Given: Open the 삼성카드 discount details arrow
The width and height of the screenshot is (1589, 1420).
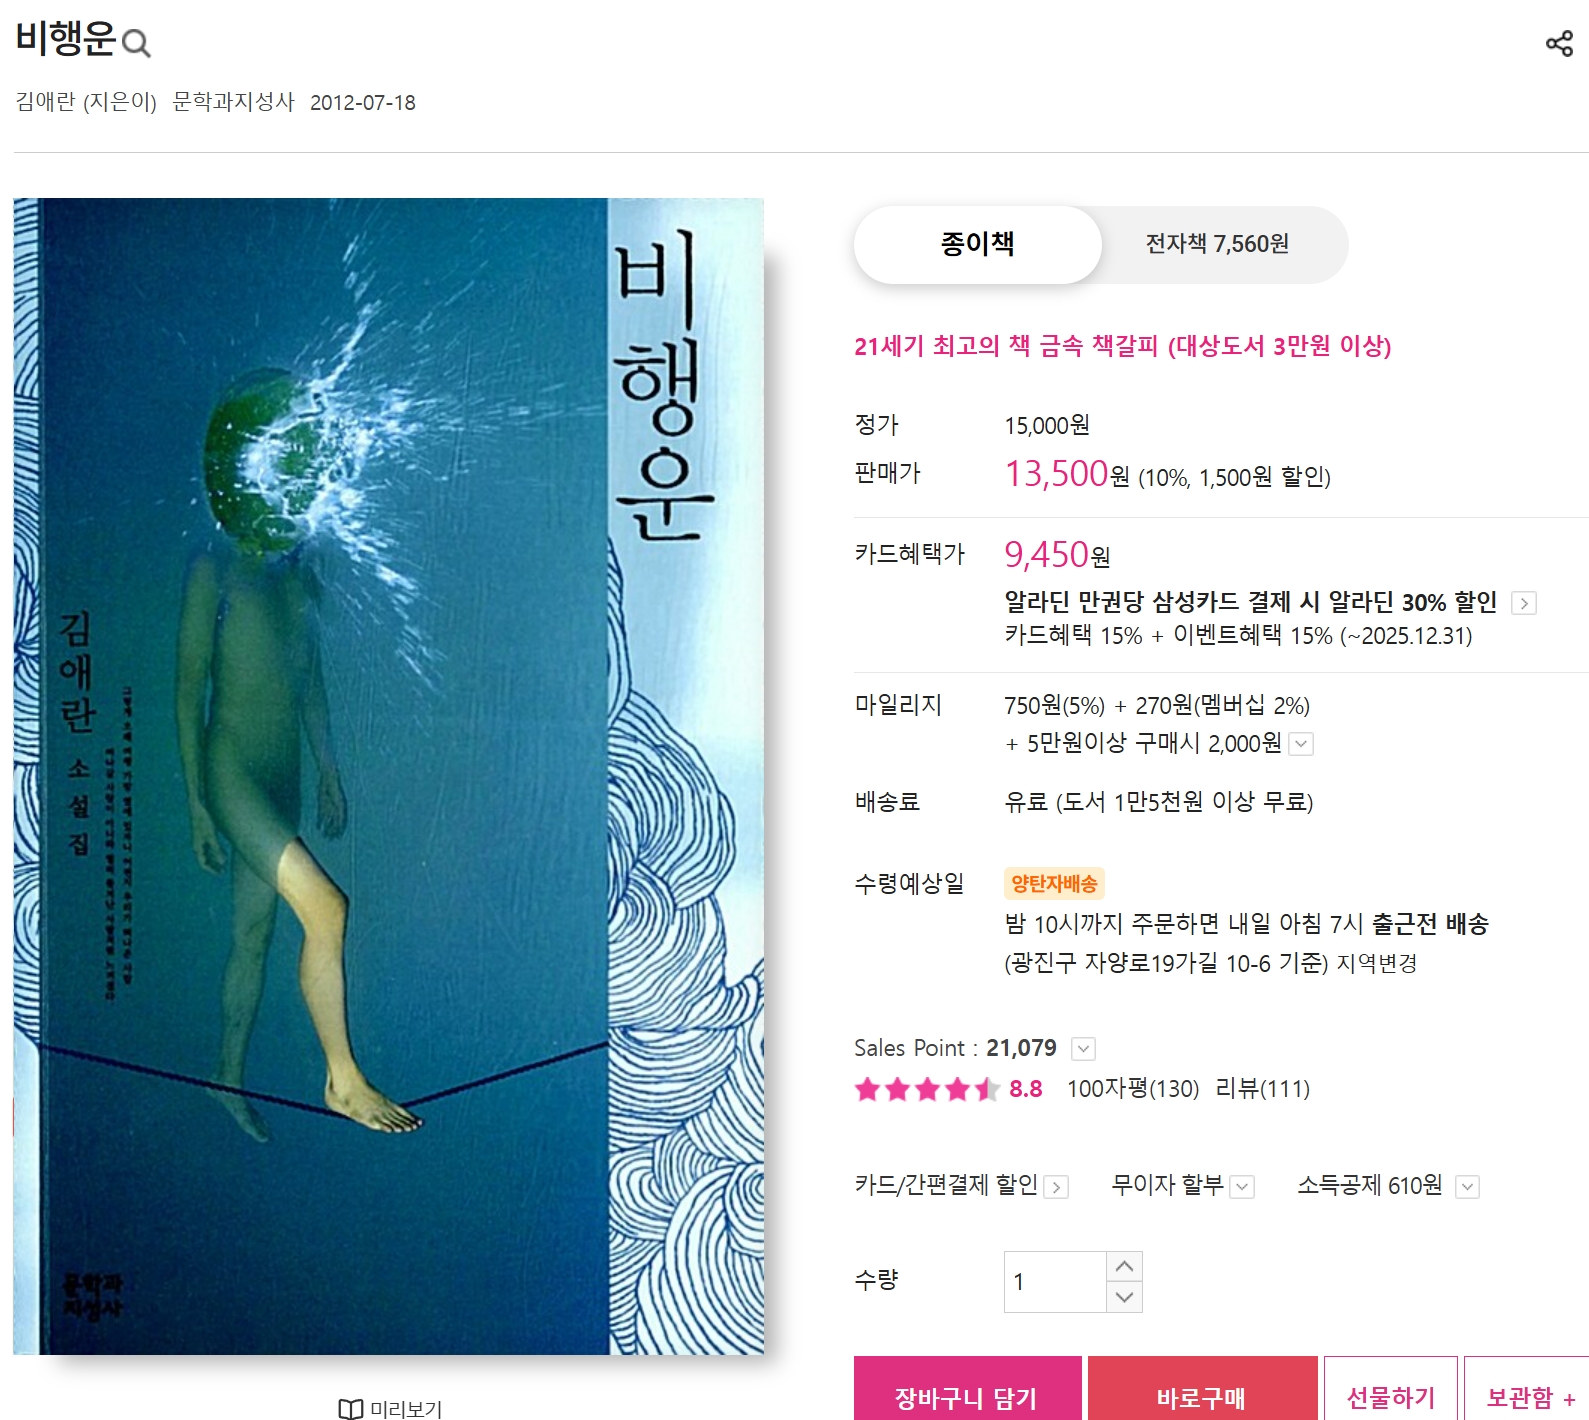Looking at the screenshot, I should 1524,603.
